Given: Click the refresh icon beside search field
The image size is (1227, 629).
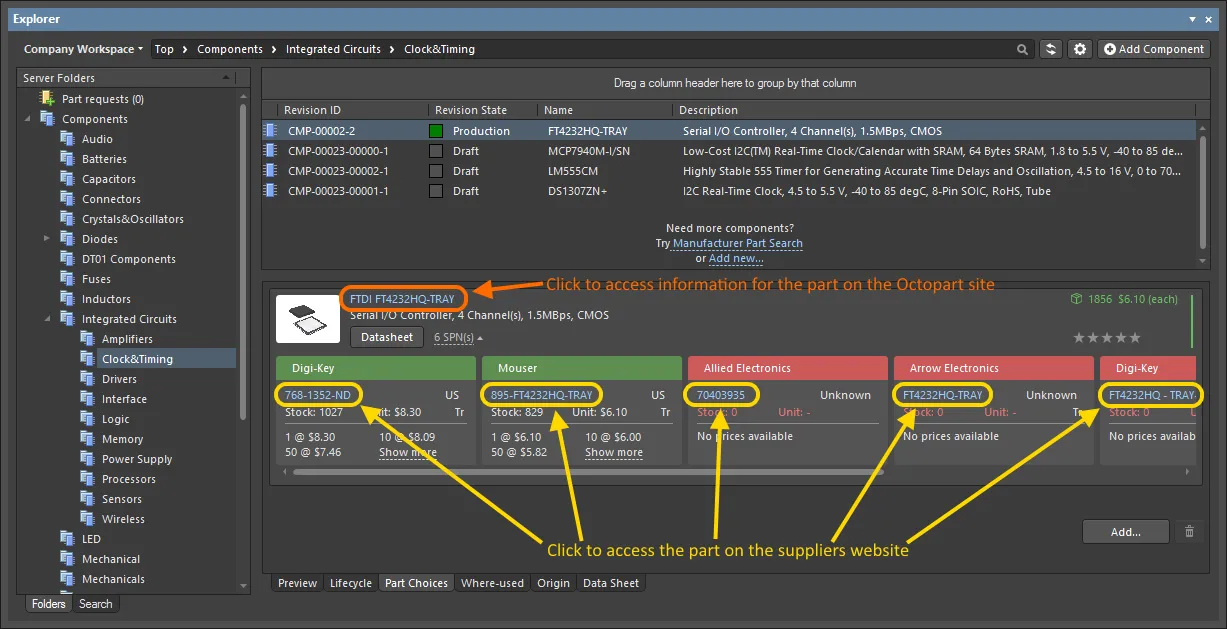Looking at the screenshot, I should [x=1050, y=49].
